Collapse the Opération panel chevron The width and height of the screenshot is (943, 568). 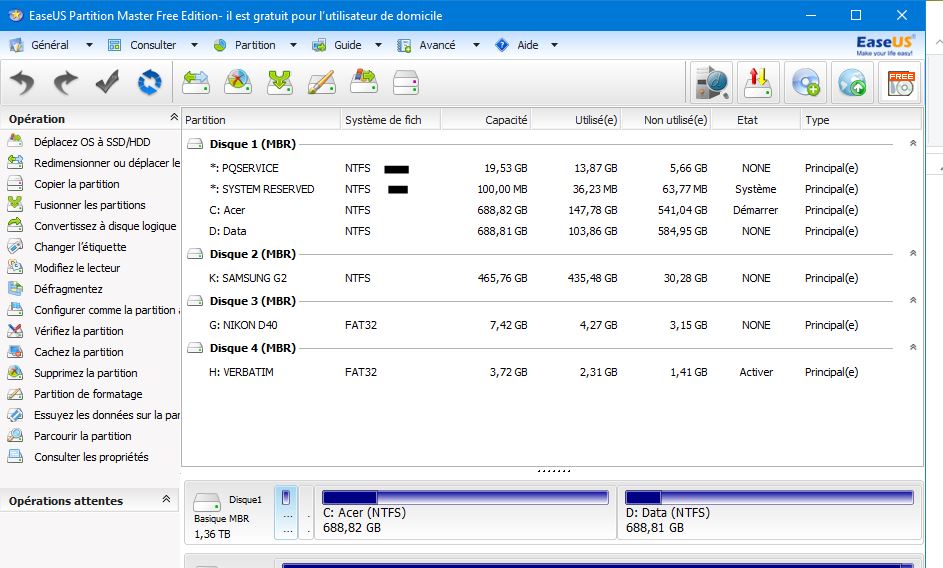(x=174, y=117)
